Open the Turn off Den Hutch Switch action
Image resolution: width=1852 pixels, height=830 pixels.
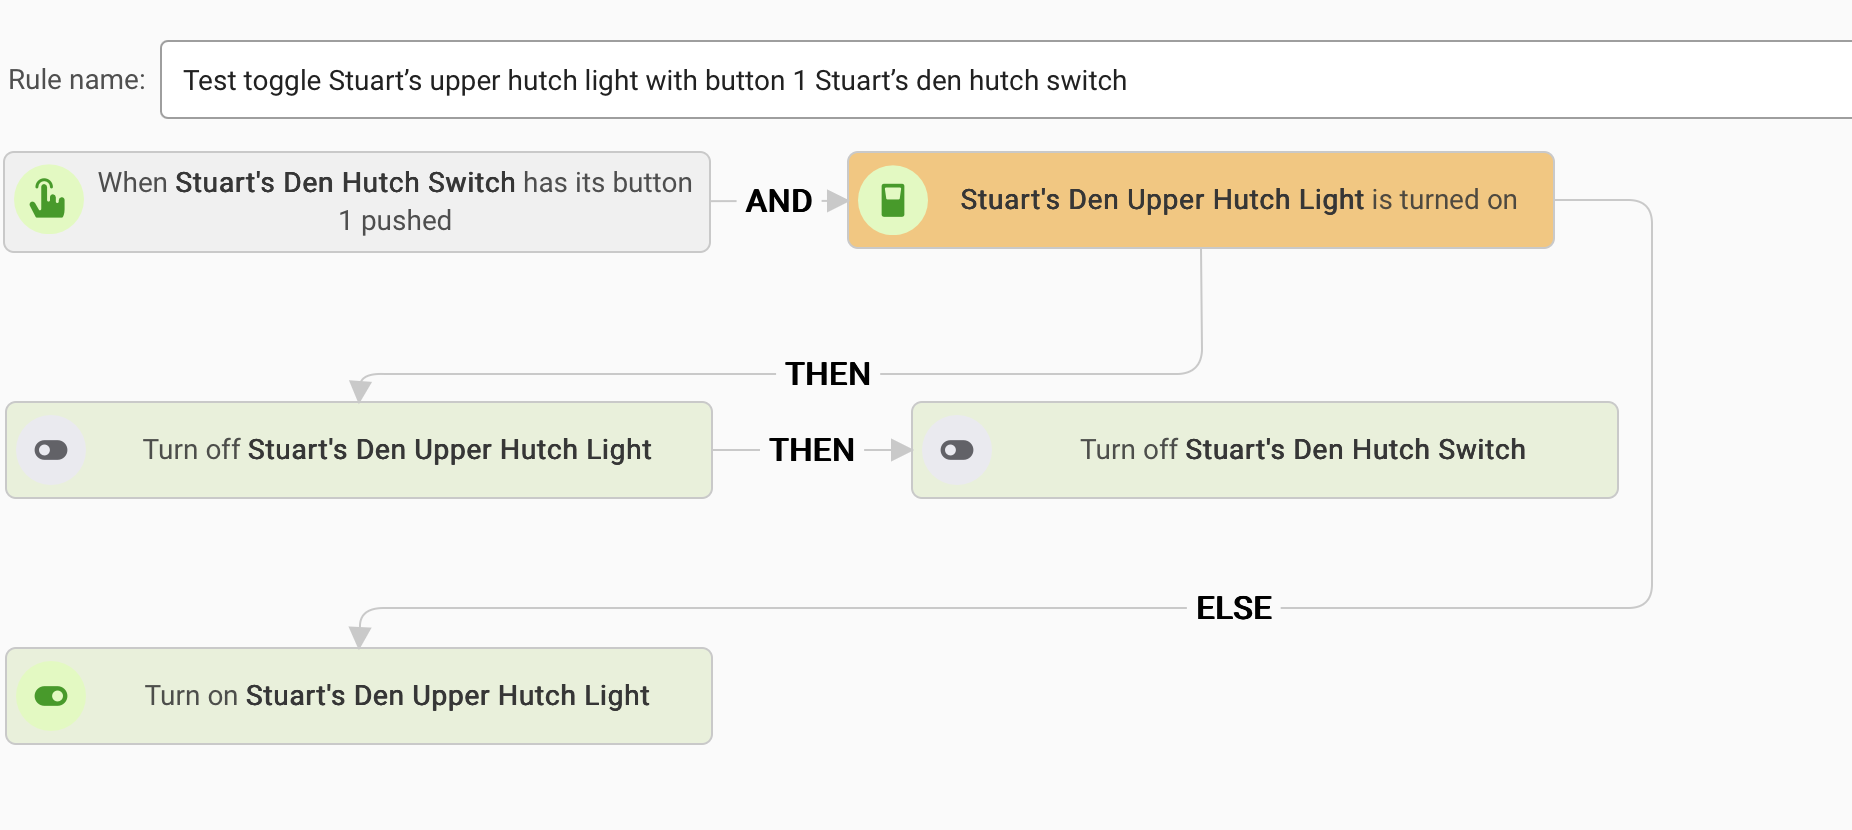click(x=1302, y=450)
